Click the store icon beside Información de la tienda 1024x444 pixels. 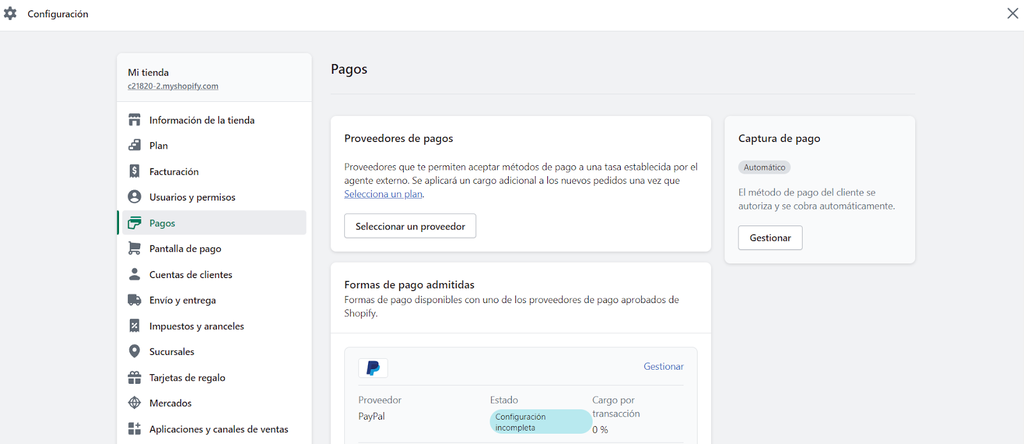pos(134,120)
